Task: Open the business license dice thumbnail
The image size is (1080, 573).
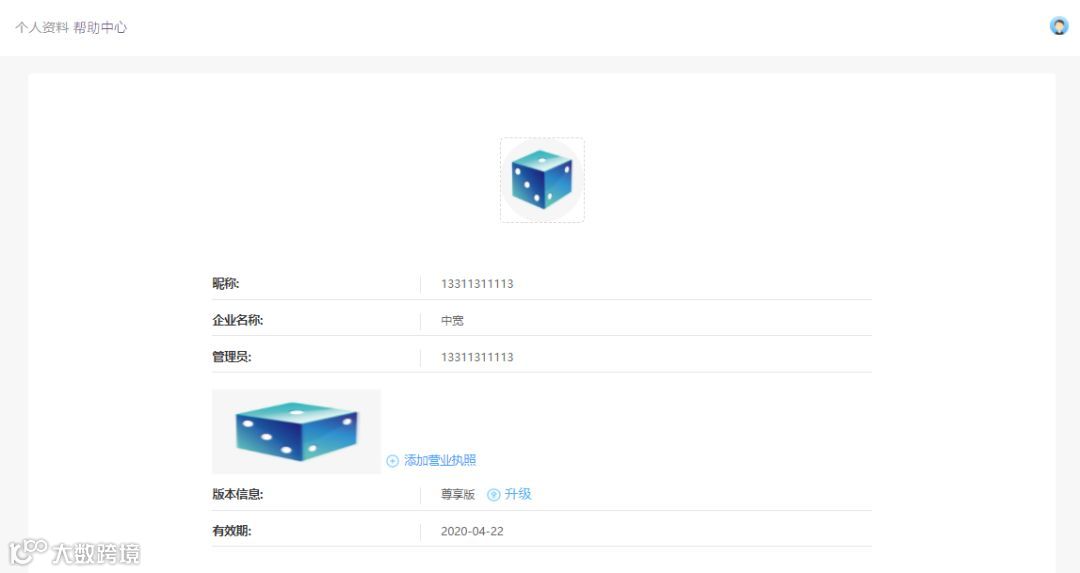Action: click(x=296, y=431)
